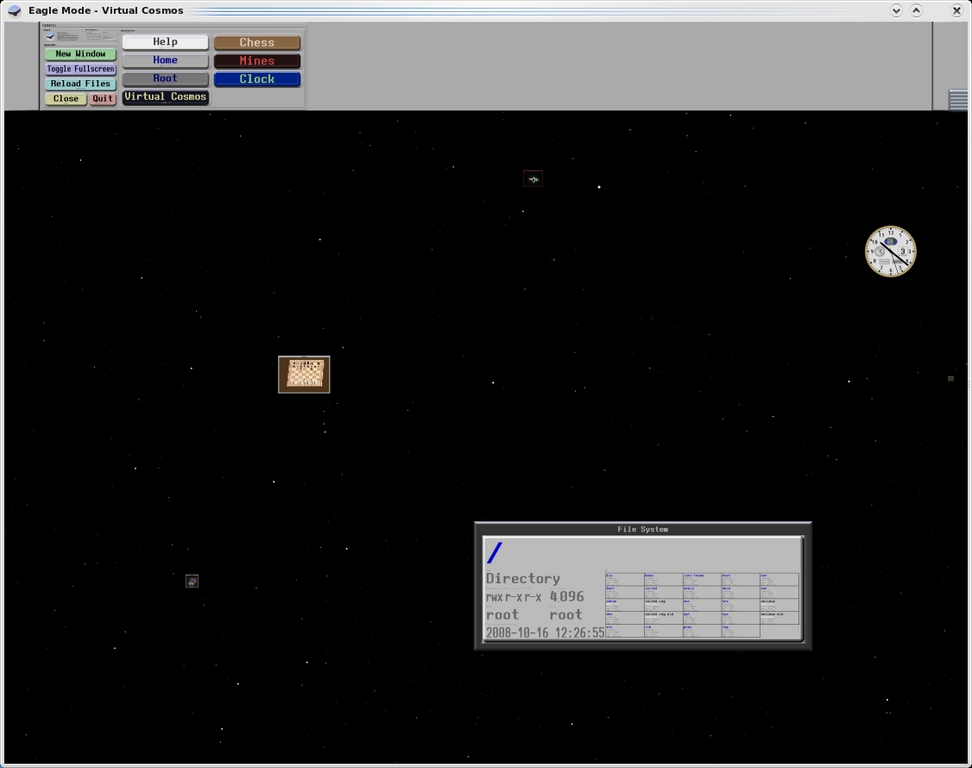The image size is (972, 768).
Task: Jump to the Root bookmark
Action: [165, 79]
